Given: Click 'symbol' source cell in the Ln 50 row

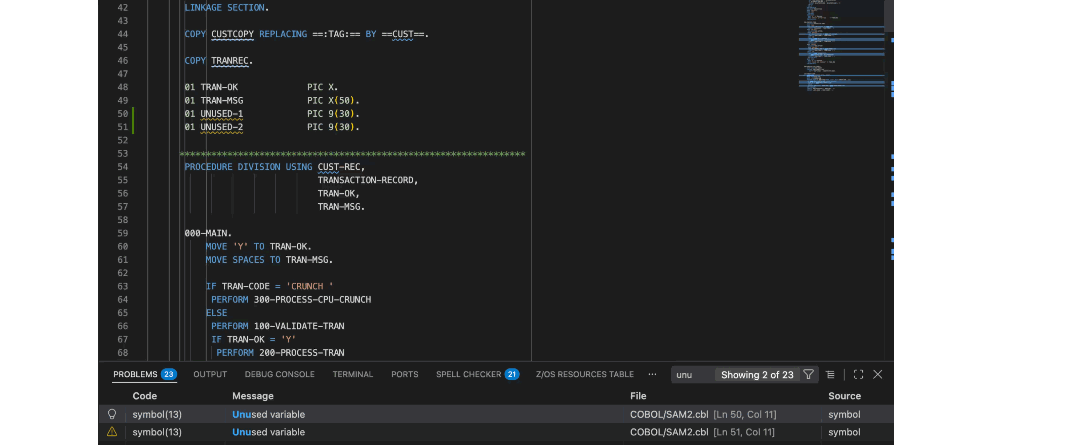Looking at the screenshot, I should (x=844, y=415).
